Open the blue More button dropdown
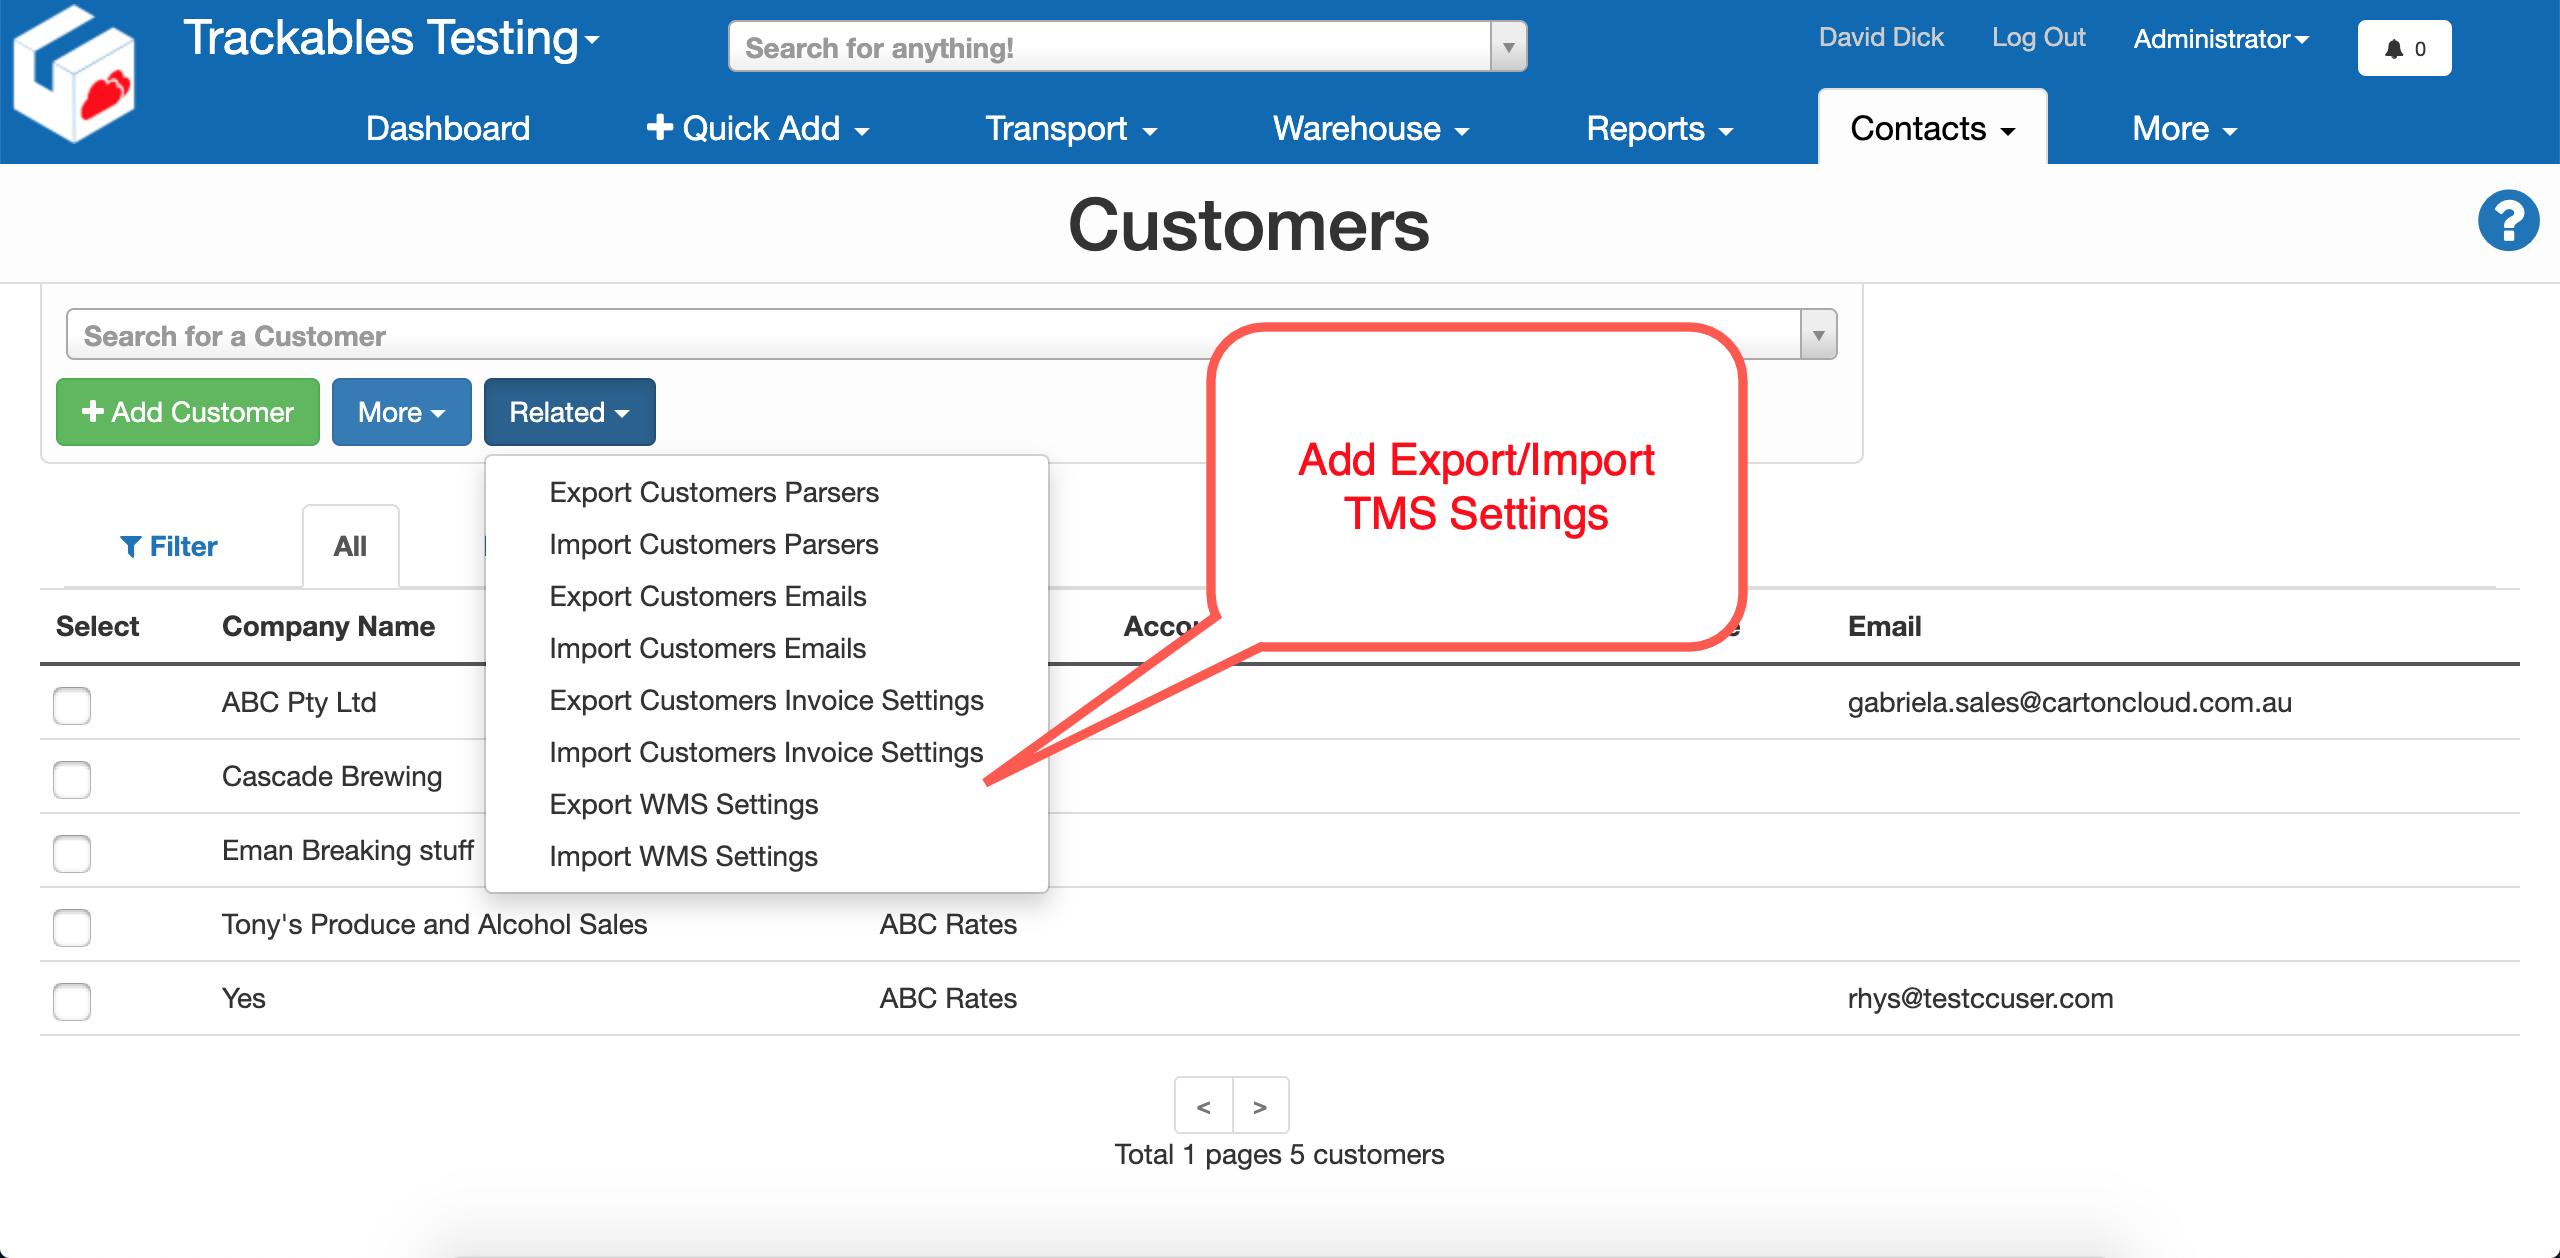The width and height of the screenshot is (2560, 1258). coord(401,412)
